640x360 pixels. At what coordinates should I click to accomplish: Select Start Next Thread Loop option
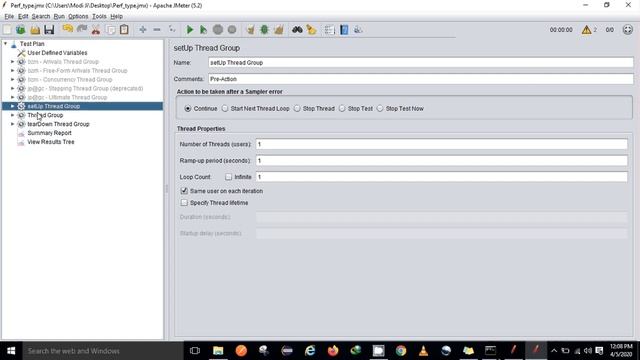(225, 109)
